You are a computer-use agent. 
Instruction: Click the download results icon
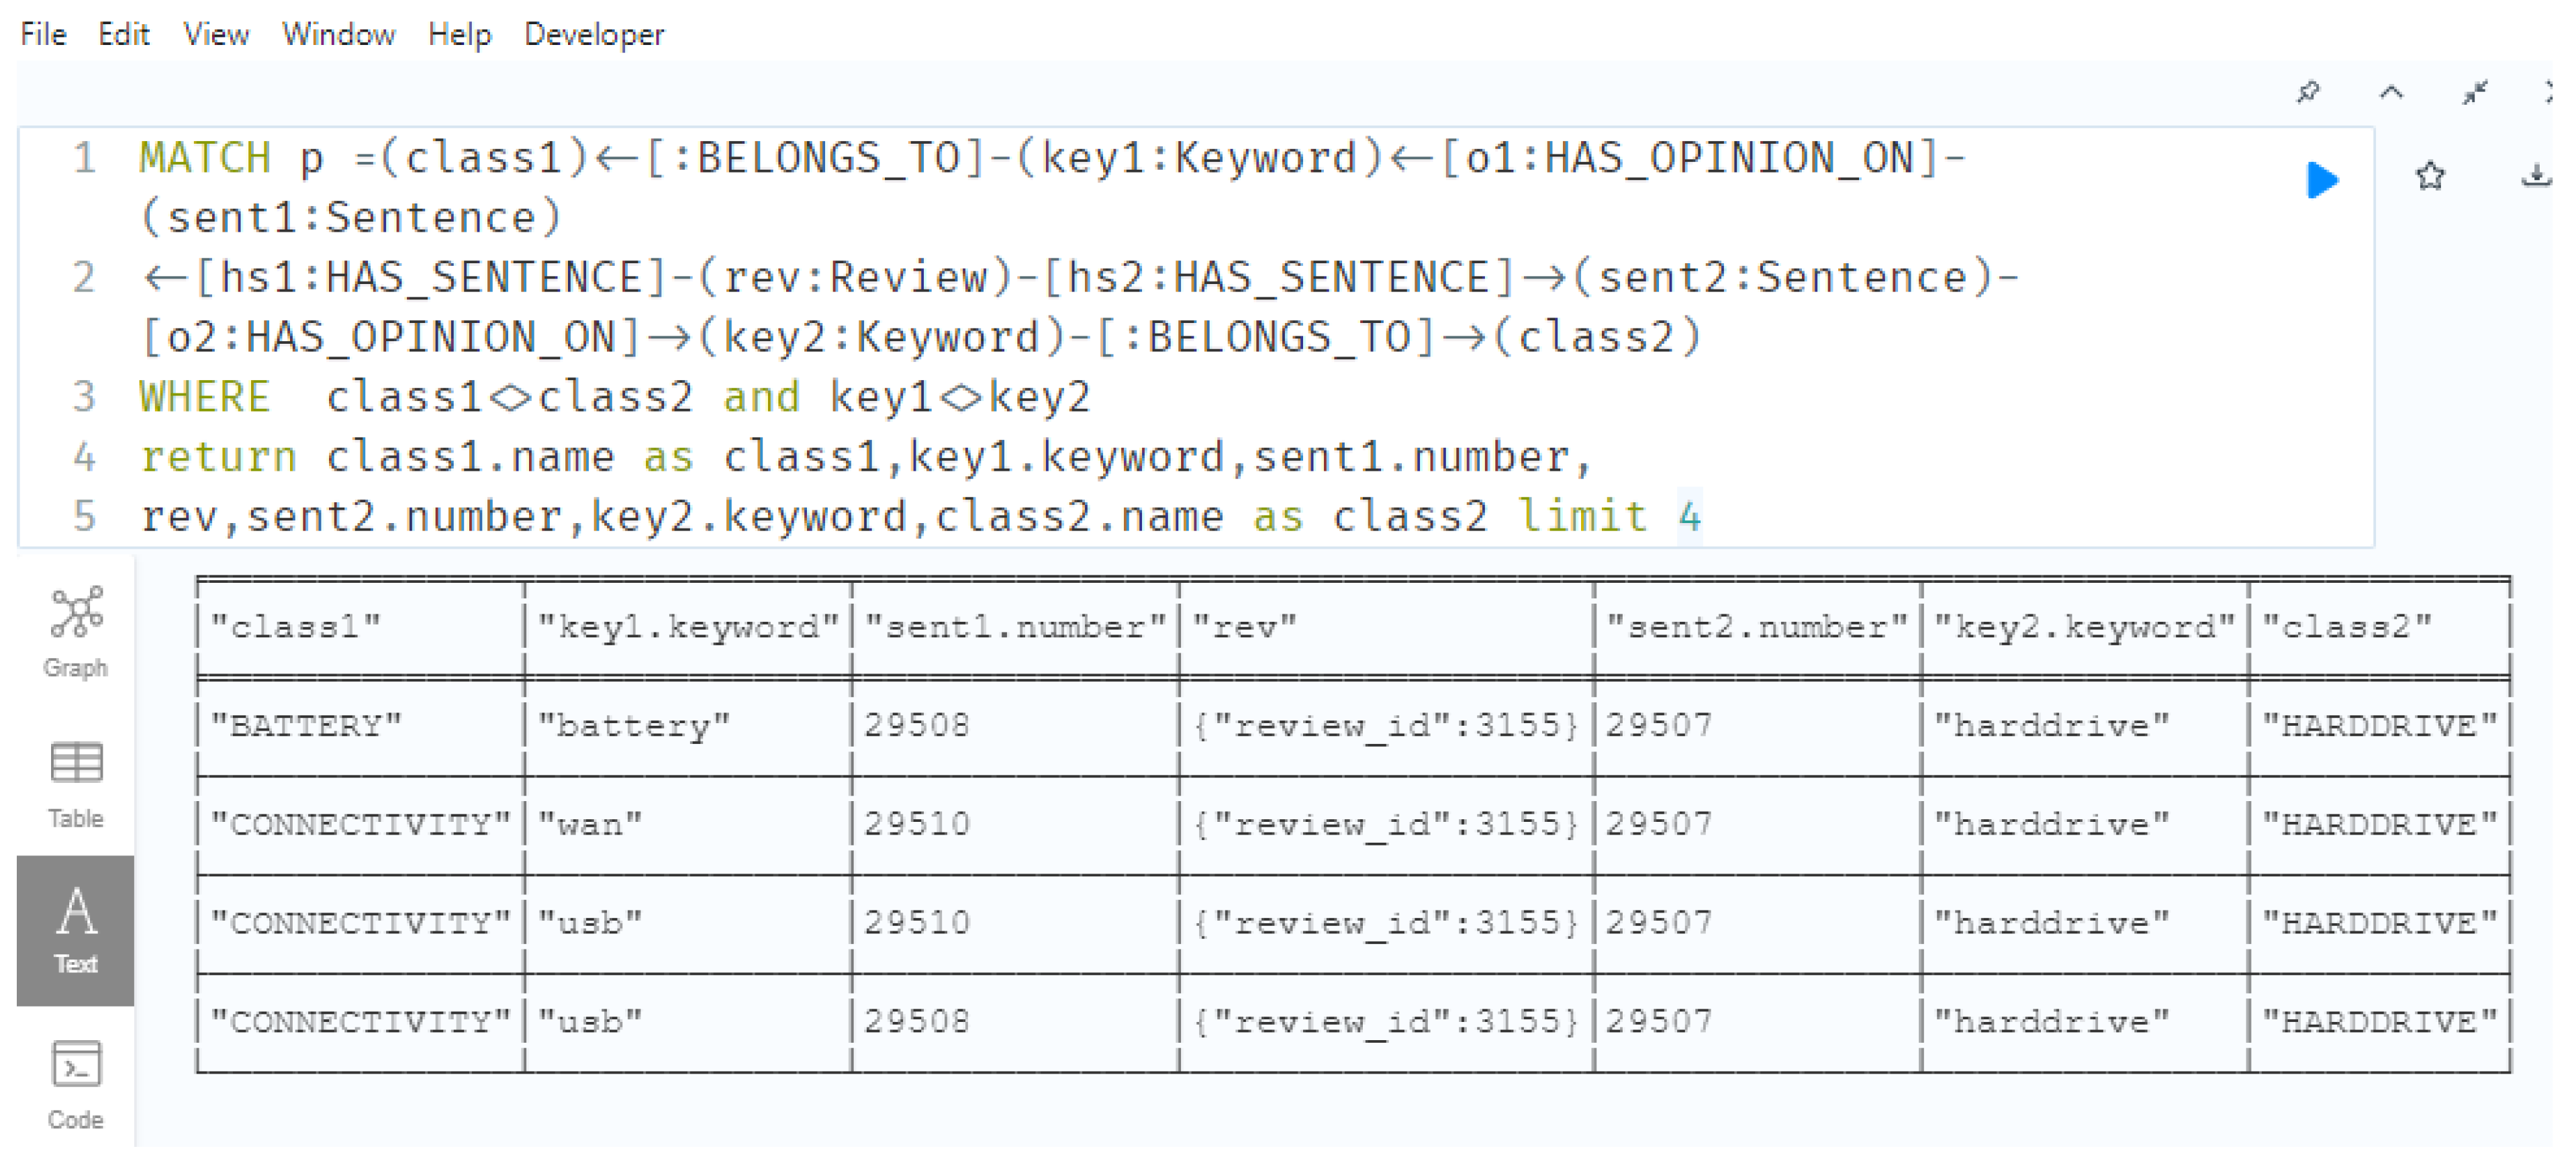(2536, 177)
